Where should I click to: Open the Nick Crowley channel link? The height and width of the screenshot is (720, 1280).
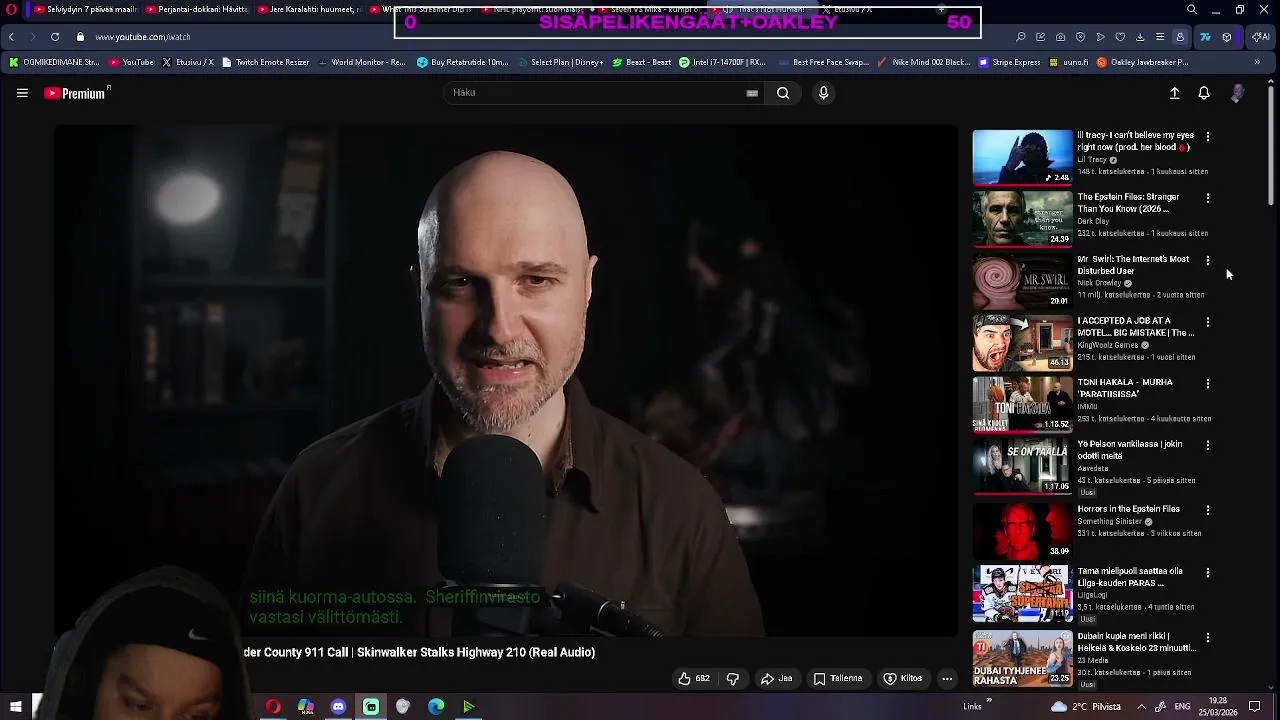pyautogui.click(x=1099, y=283)
